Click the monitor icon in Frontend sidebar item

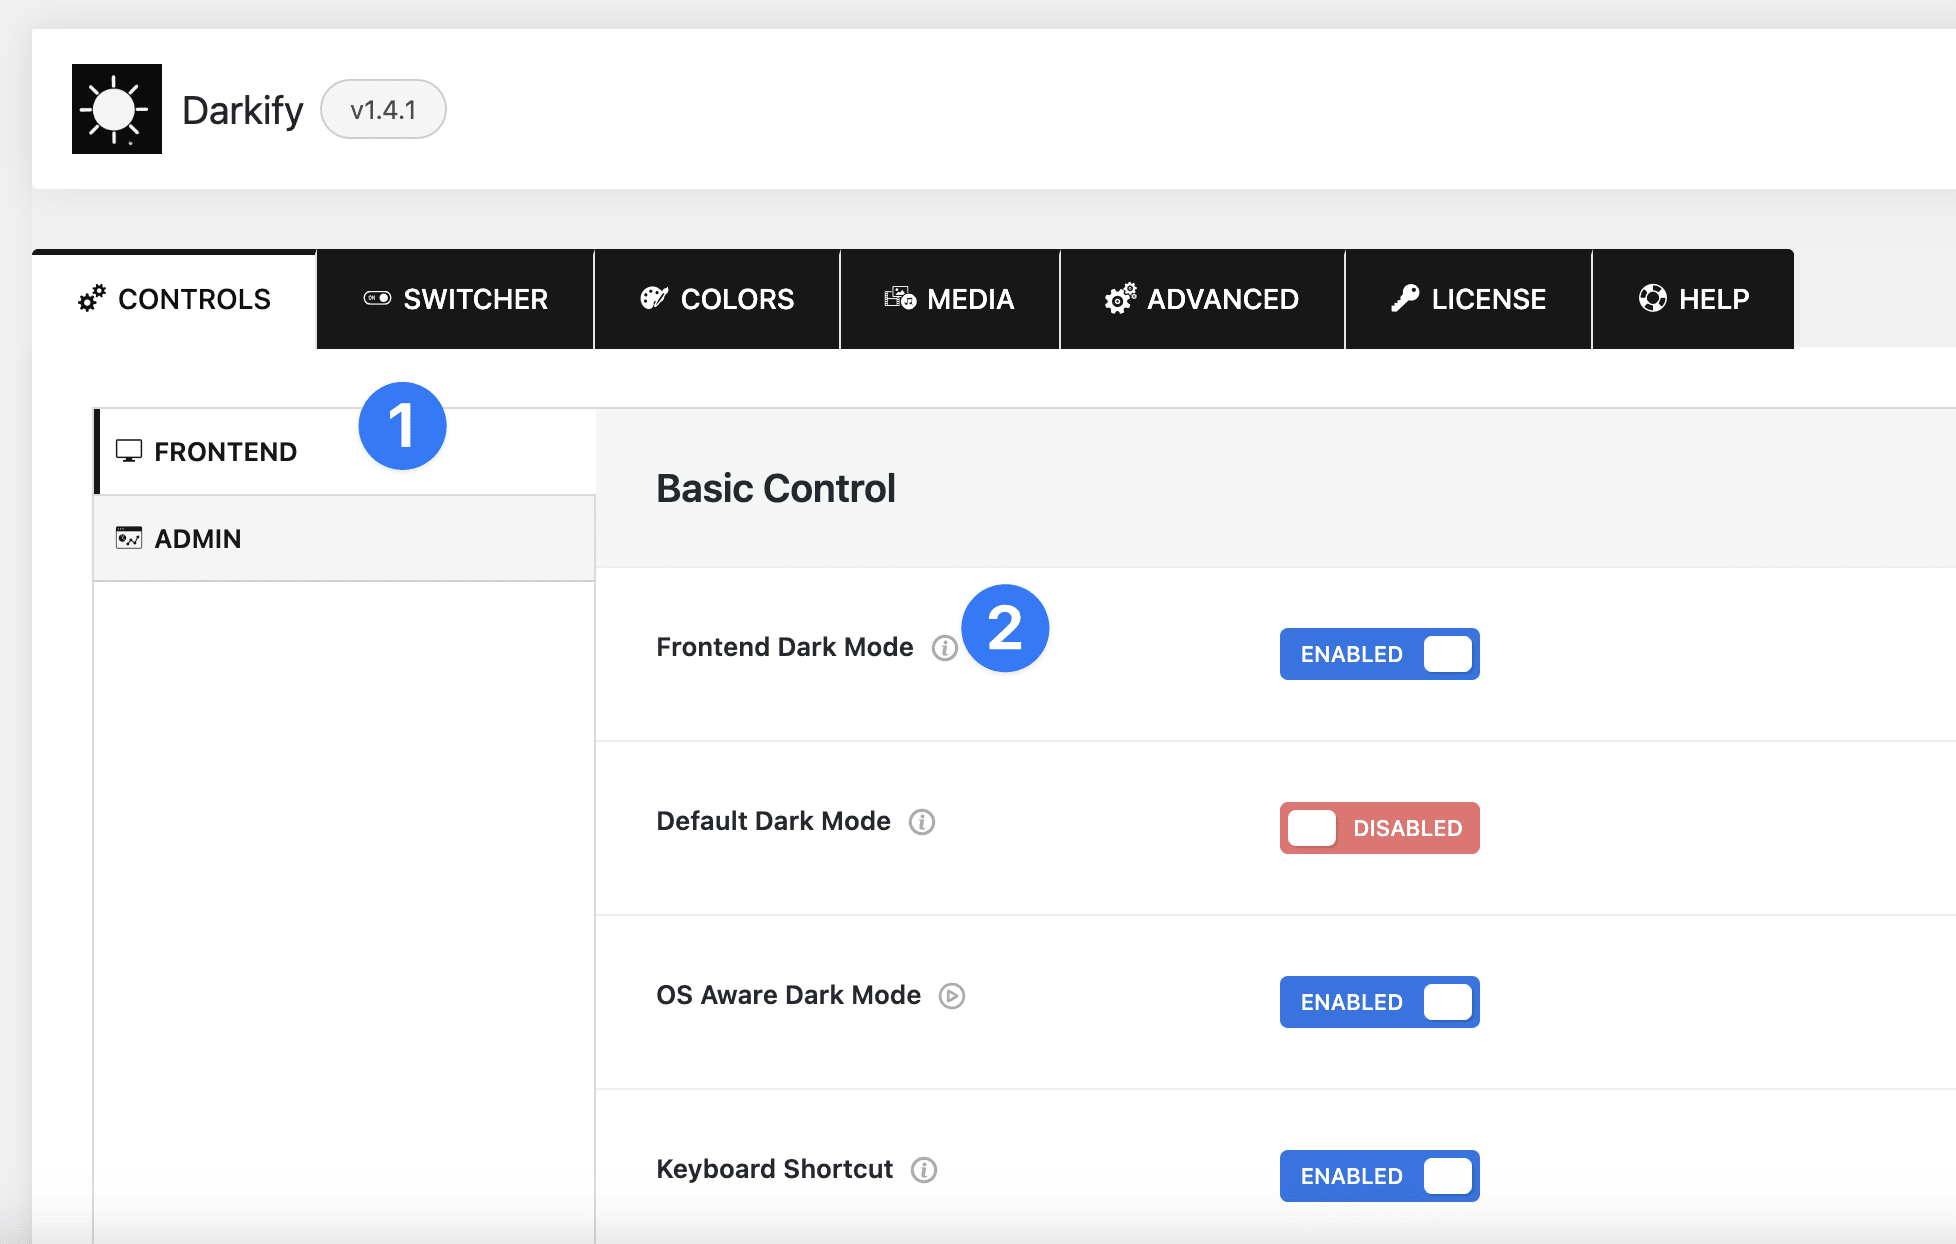(129, 451)
